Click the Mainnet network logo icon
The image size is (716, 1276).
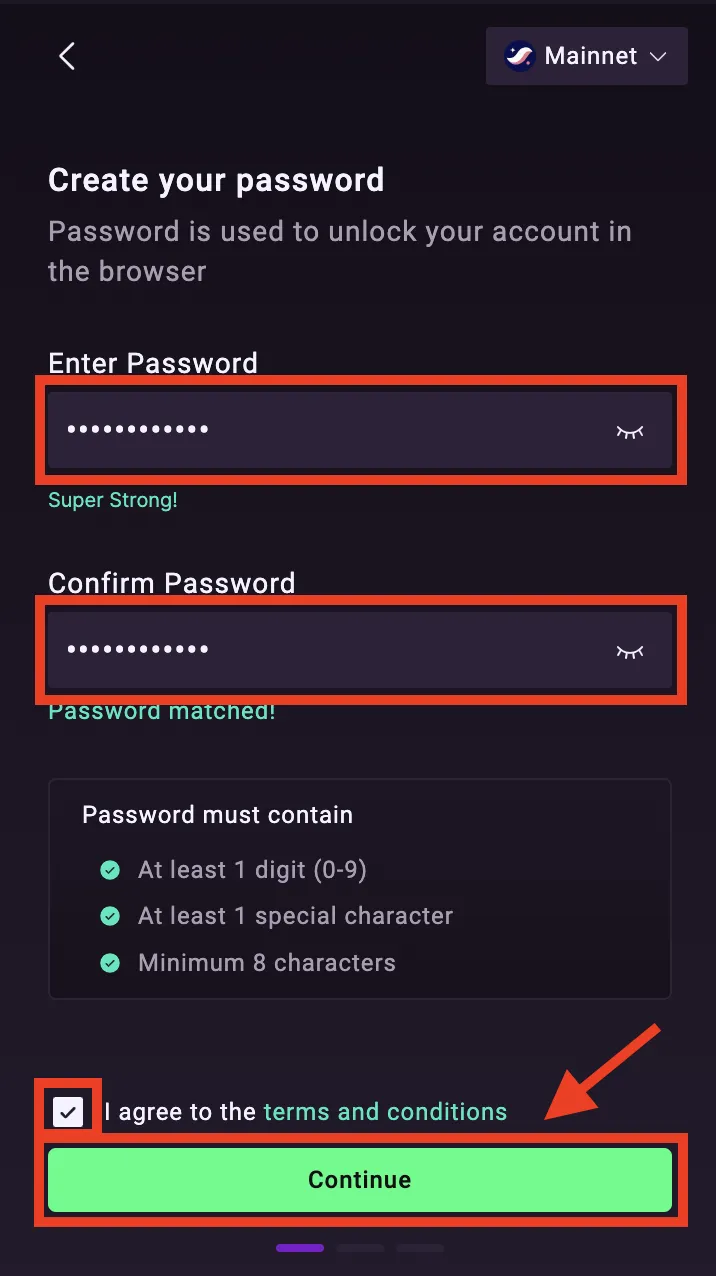519,56
